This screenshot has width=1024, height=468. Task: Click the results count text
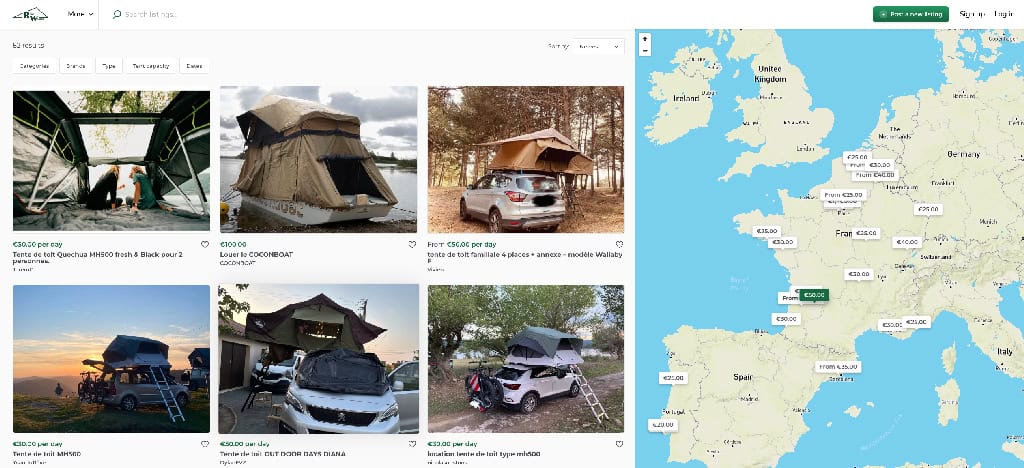point(29,46)
